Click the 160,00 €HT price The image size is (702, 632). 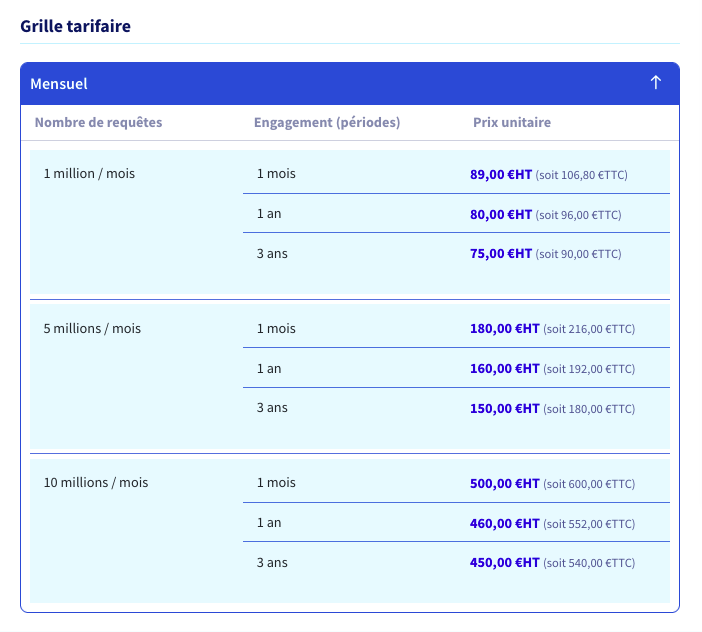(x=505, y=369)
